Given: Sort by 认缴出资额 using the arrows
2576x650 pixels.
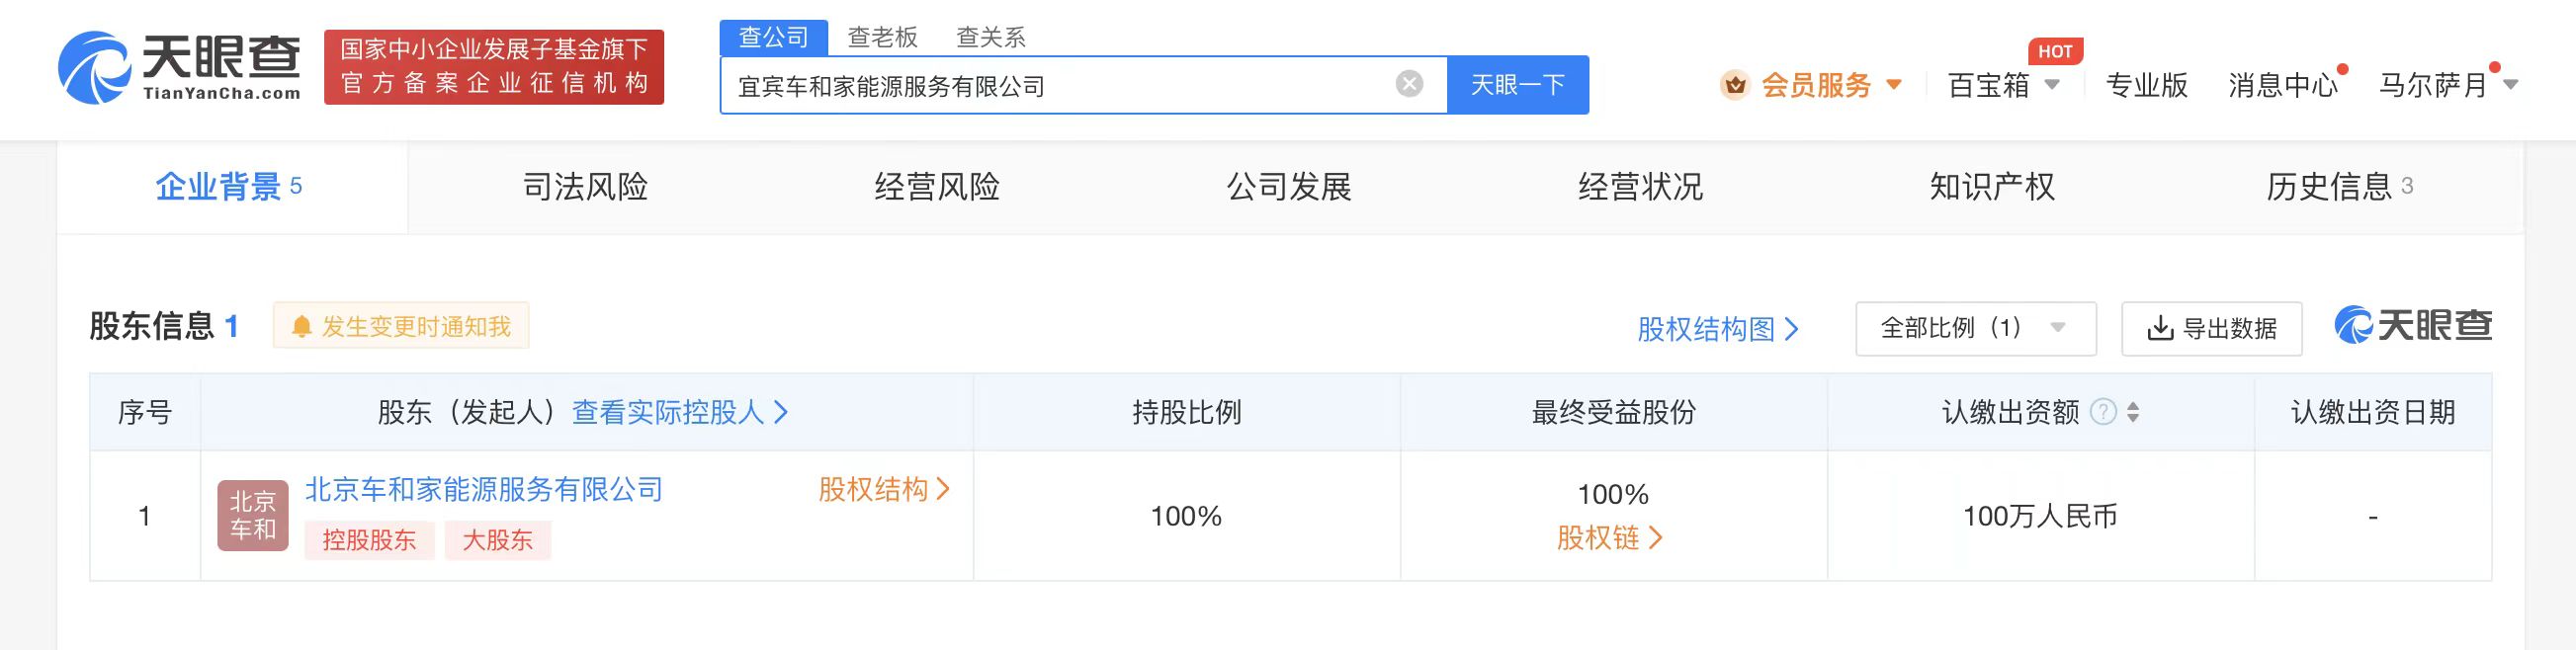Looking at the screenshot, I should click(2133, 412).
